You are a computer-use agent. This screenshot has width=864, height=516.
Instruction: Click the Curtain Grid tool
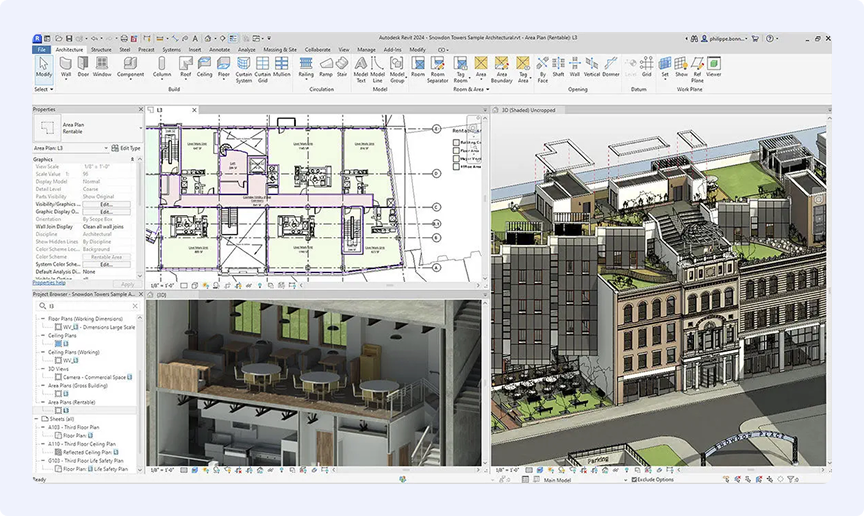[263, 66]
